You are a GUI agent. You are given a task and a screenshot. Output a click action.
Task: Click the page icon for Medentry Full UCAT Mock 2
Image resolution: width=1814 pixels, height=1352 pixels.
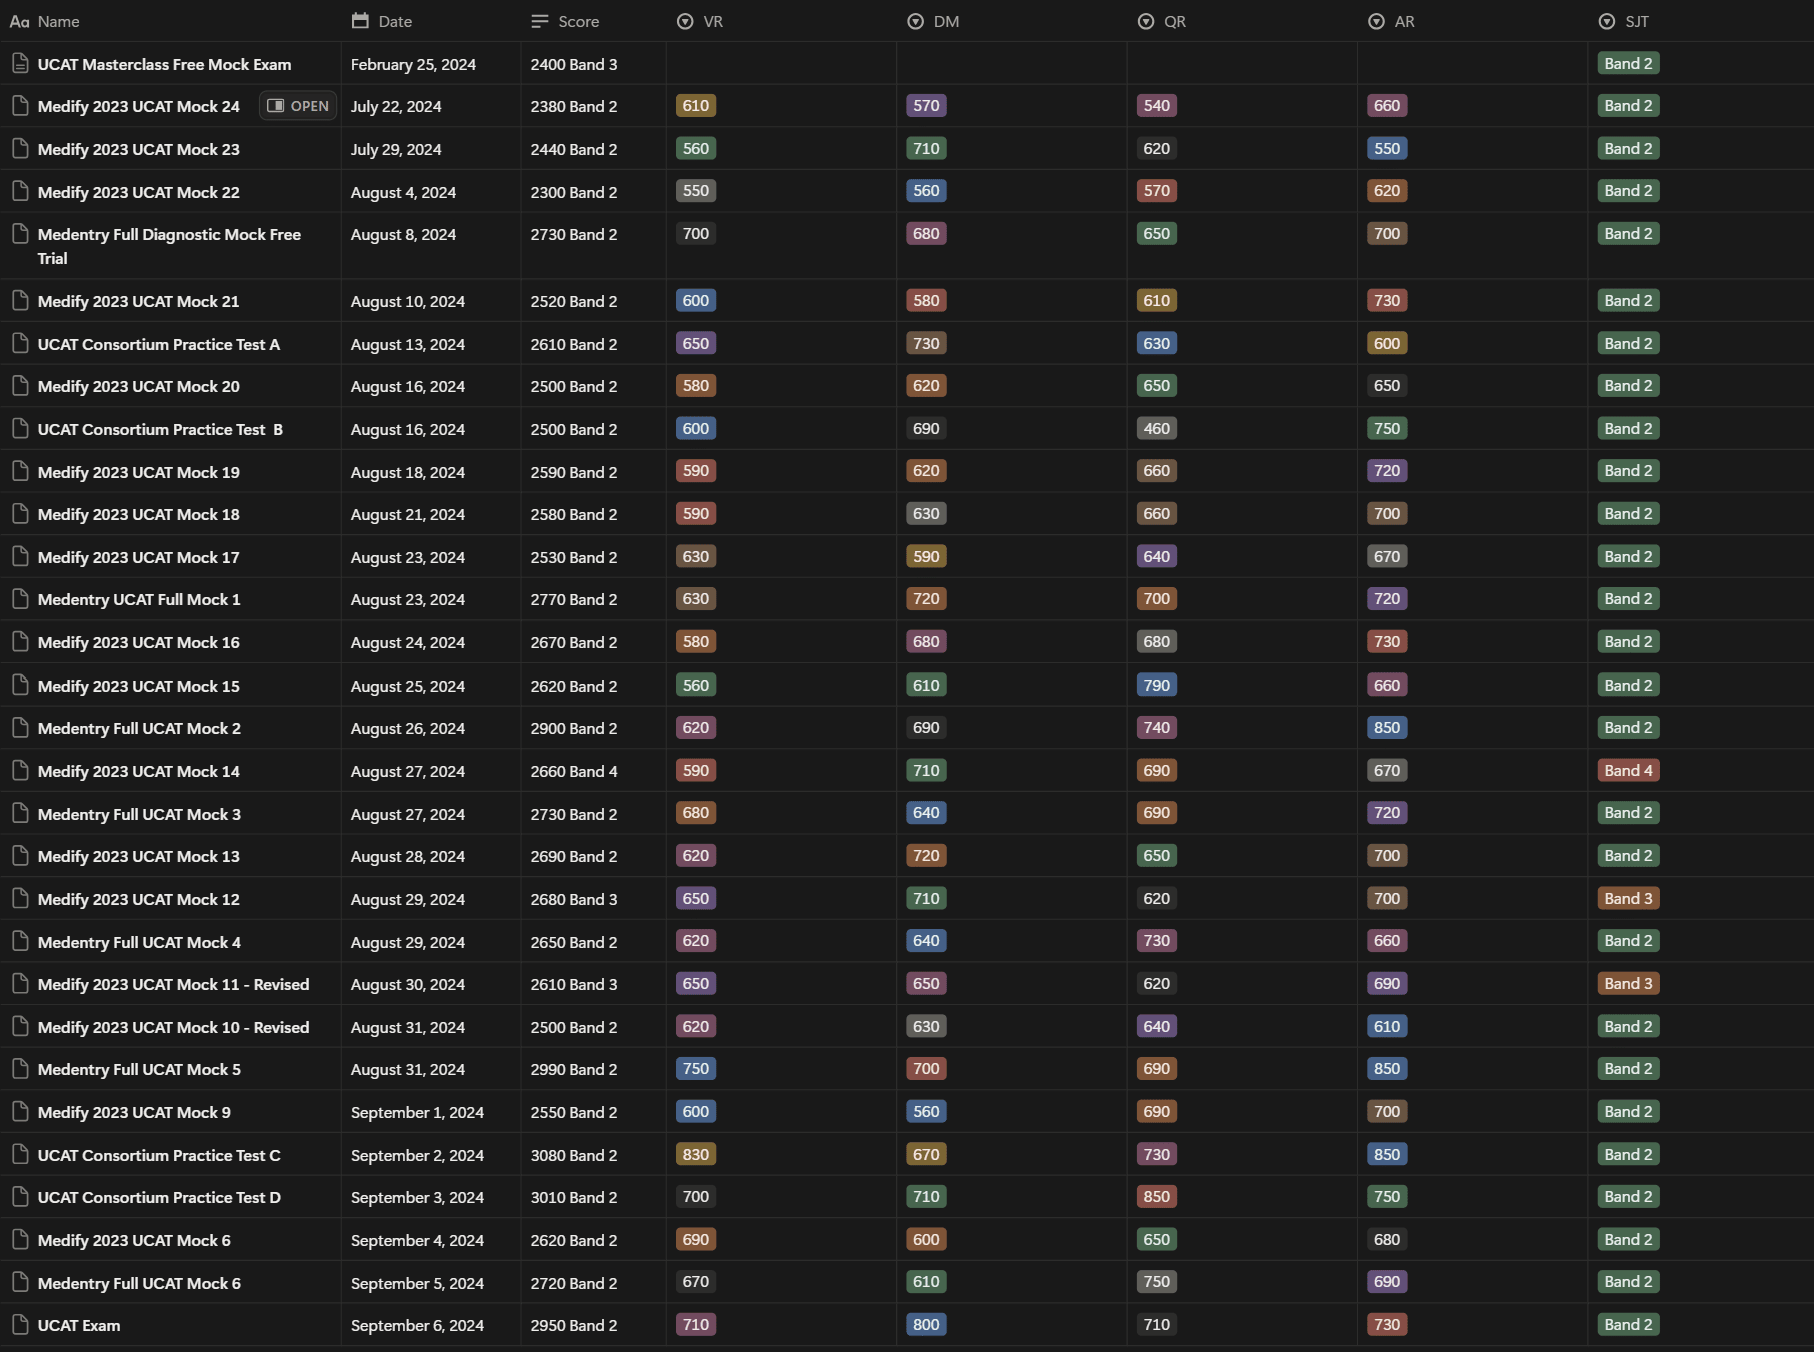(19, 728)
